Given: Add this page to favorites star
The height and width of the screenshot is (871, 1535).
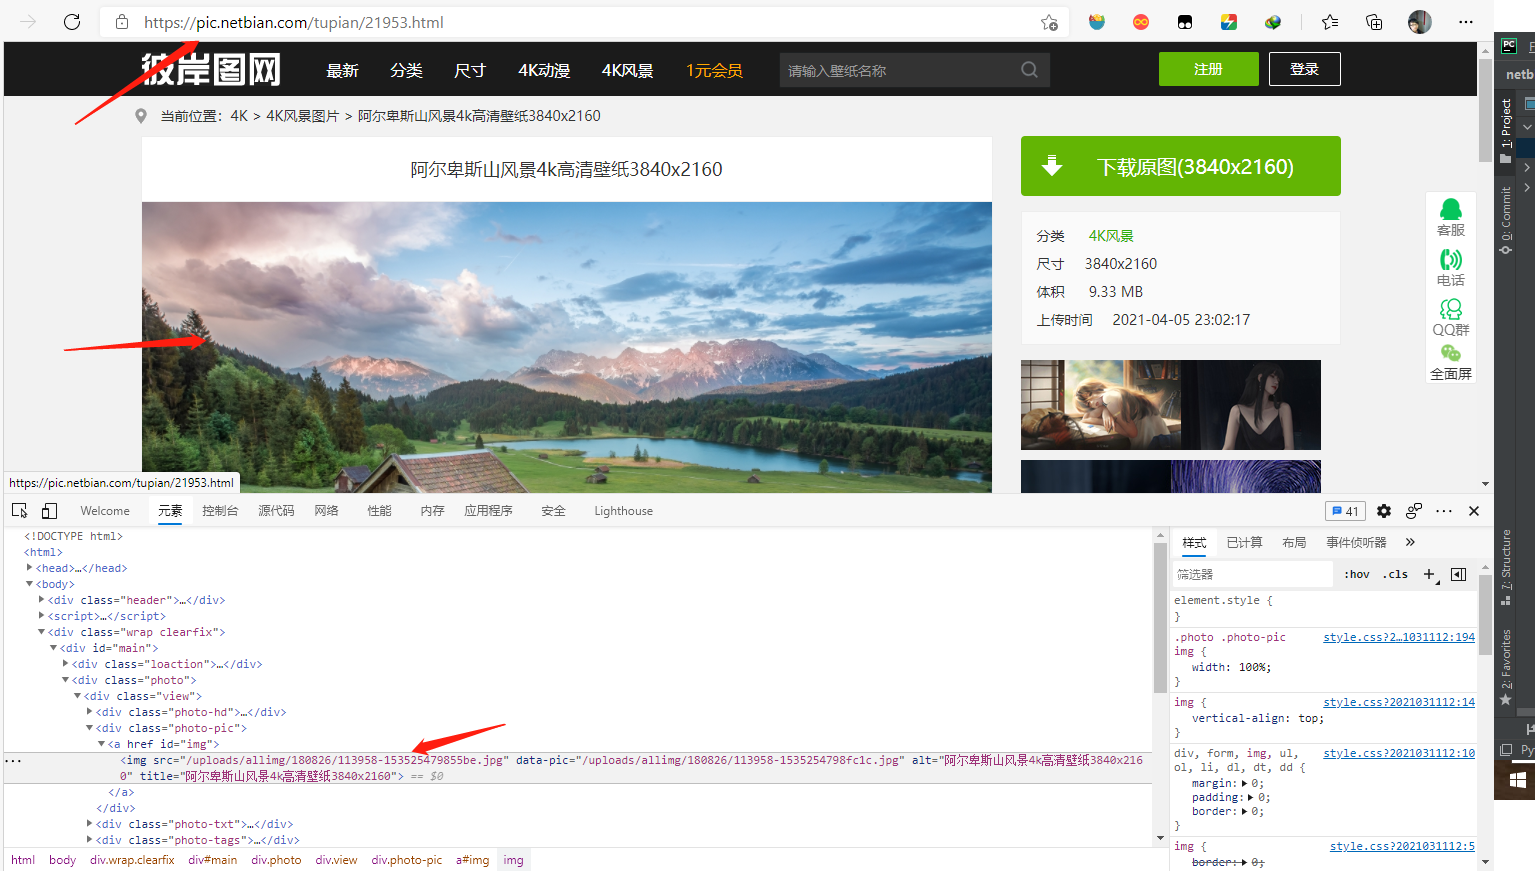Looking at the screenshot, I should 1049,22.
